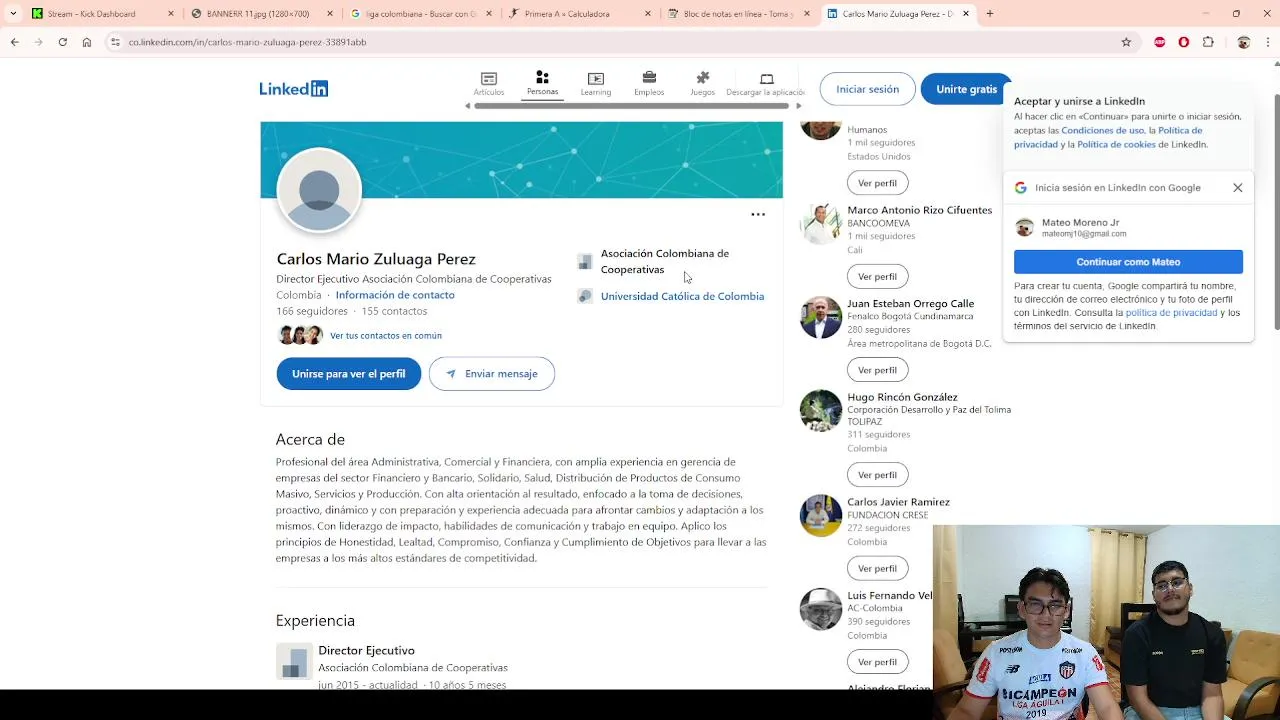Click Unirte gratis button
1280x720 pixels.
tap(966, 89)
